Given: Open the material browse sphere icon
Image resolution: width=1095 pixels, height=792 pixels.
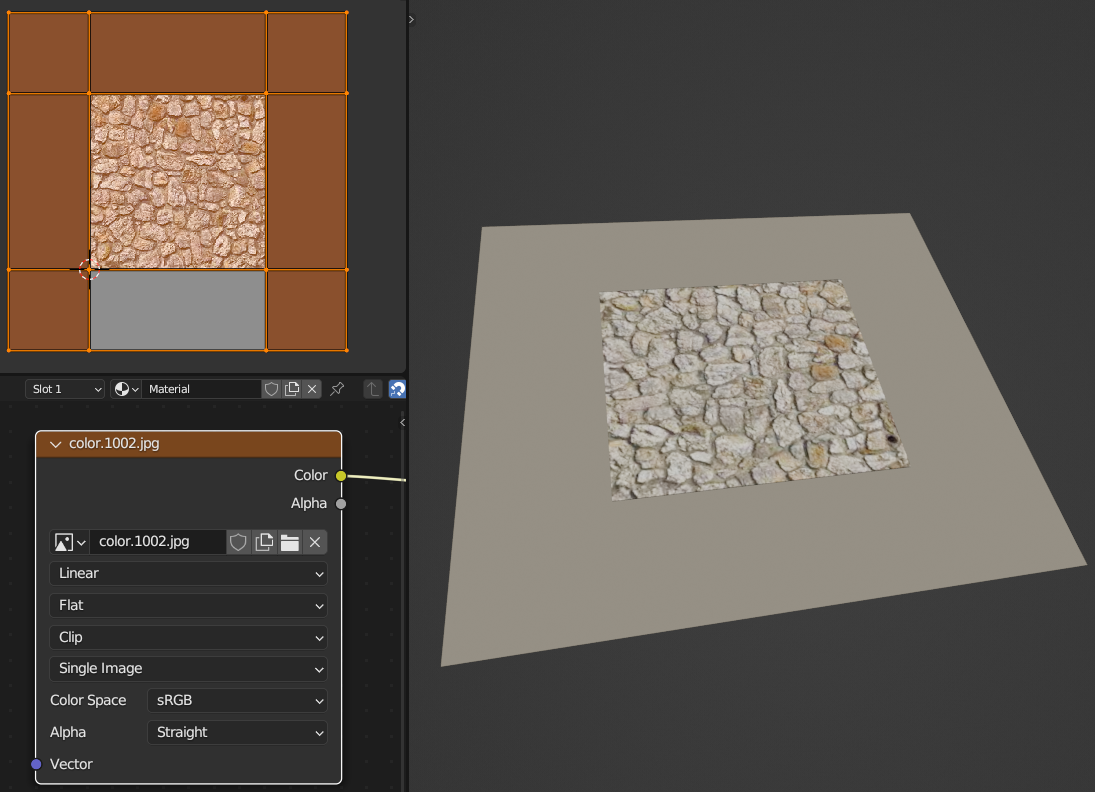Looking at the screenshot, I should (126, 389).
